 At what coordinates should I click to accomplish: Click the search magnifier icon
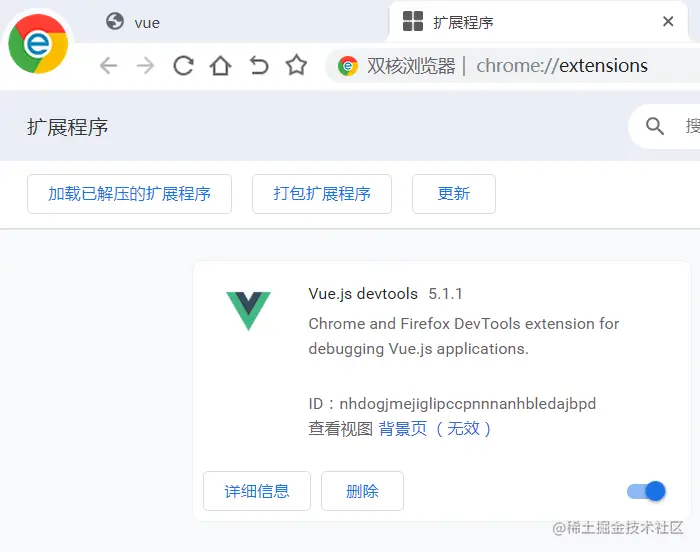(654, 126)
